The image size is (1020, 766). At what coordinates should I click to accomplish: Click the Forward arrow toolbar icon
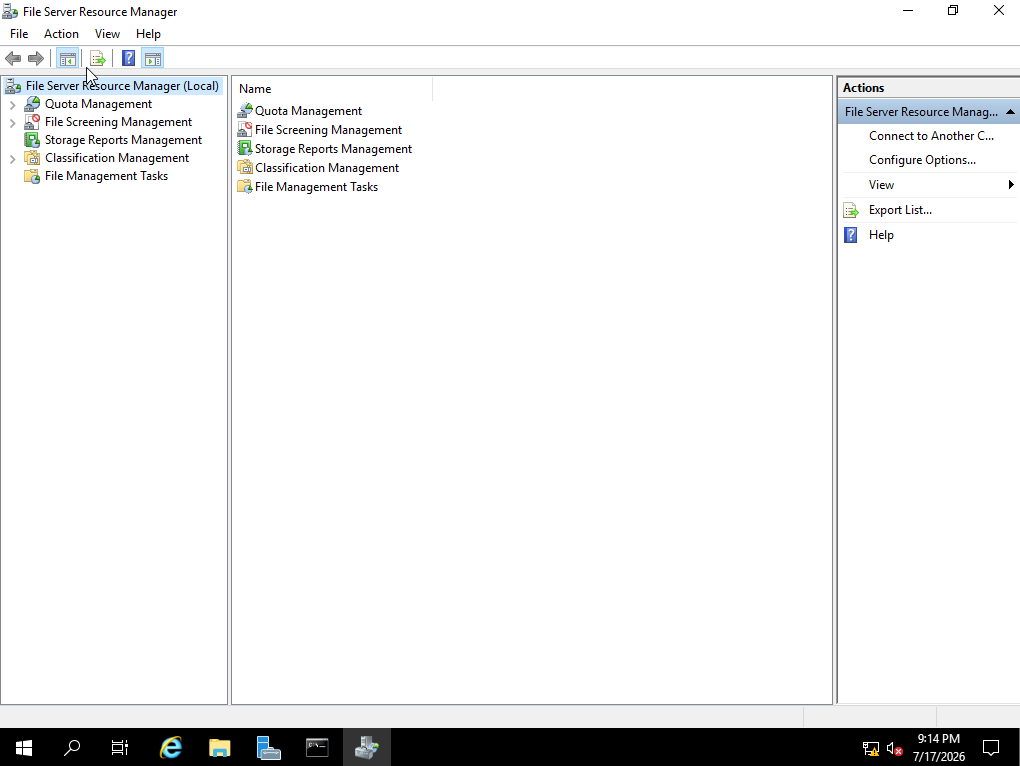[36, 59]
